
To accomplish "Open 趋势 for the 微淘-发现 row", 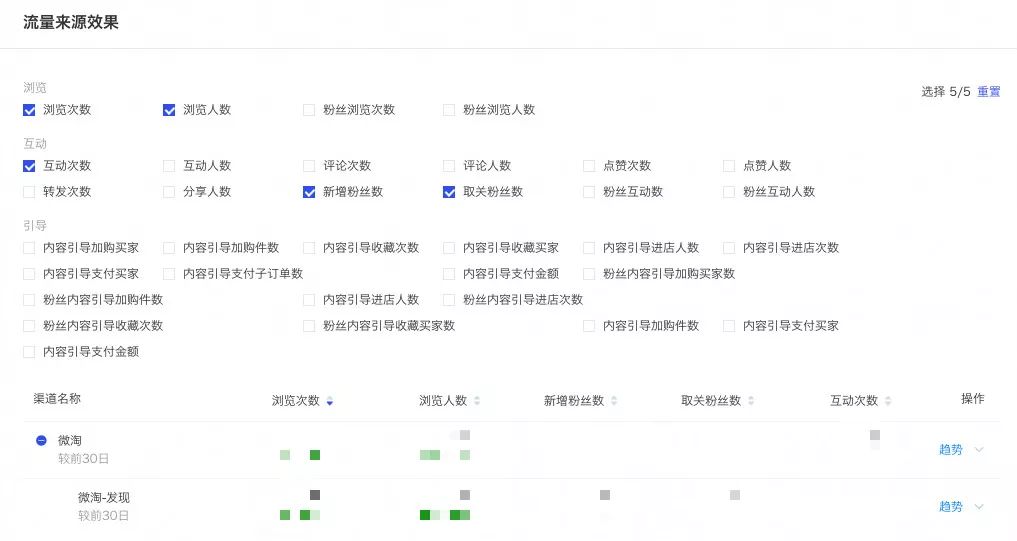I will click(x=951, y=507).
